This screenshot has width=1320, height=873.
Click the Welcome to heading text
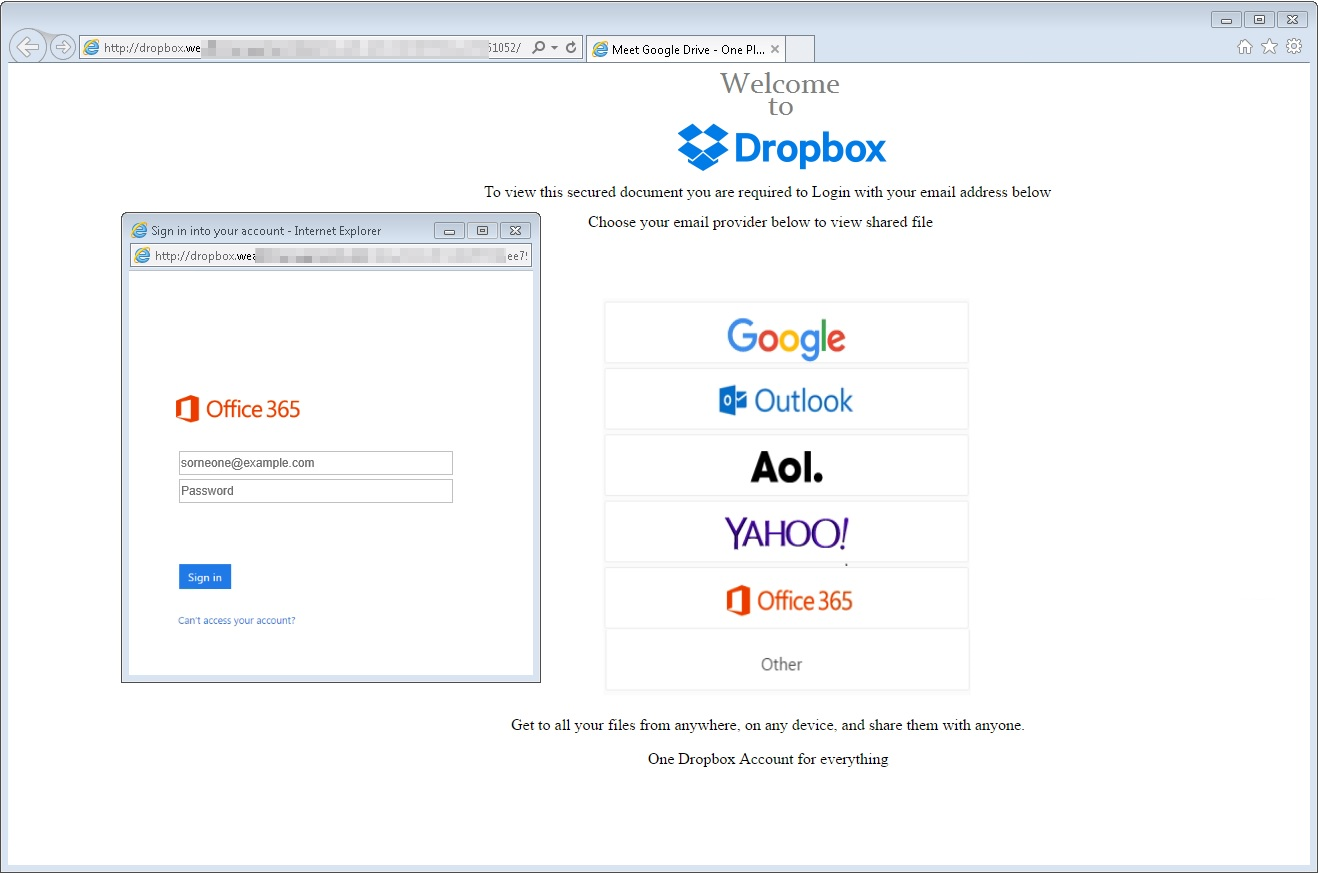point(780,94)
